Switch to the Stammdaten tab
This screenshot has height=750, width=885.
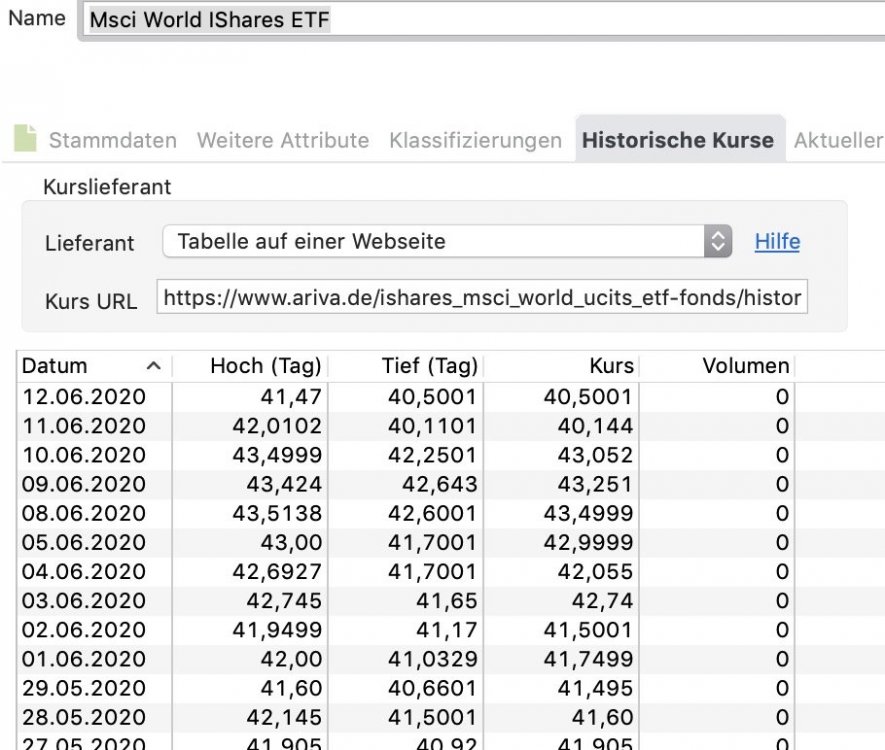point(113,140)
